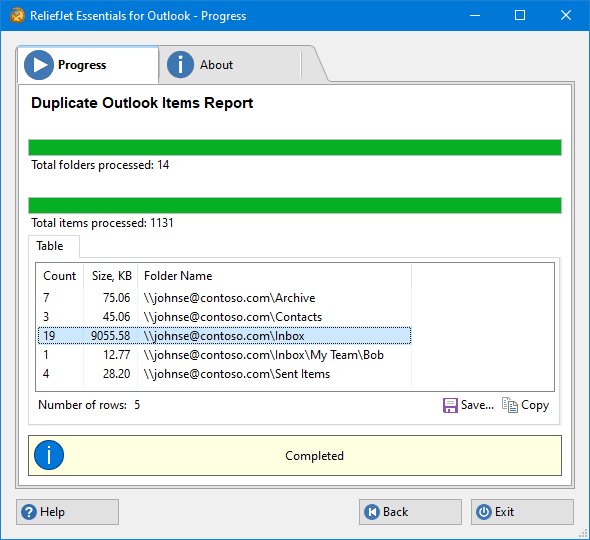
Task: Click the About info icon
Action: [x=180, y=65]
